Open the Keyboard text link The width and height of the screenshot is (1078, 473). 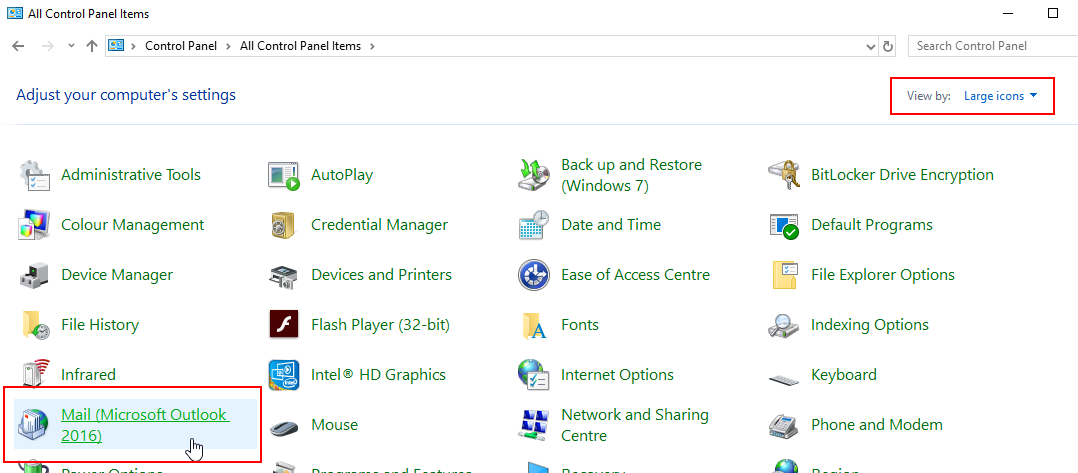click(844, 375)
